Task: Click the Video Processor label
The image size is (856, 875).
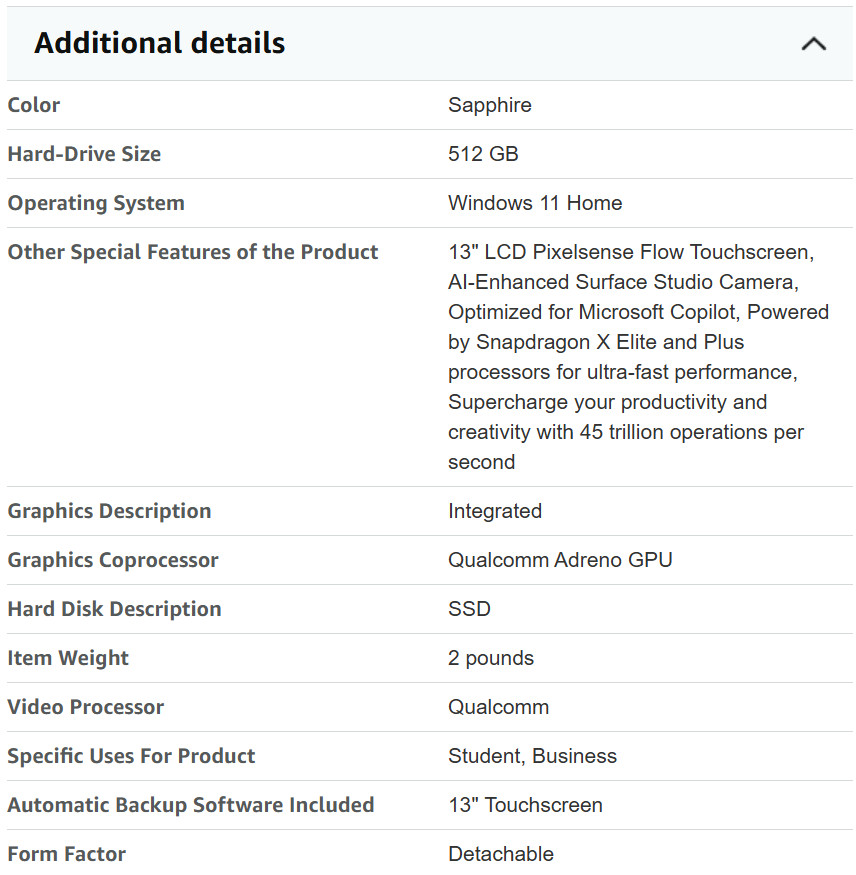Action: 85,707
